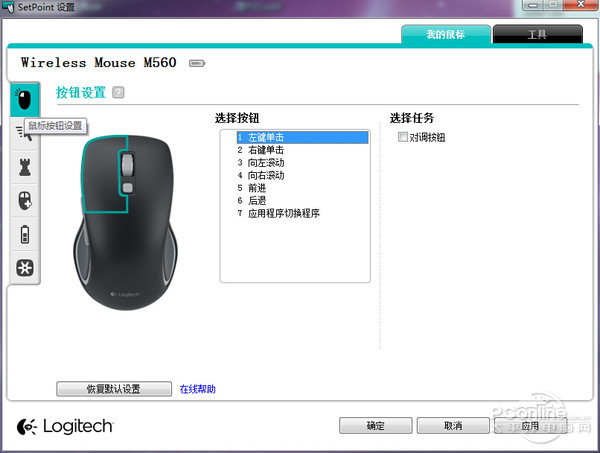600x453 pixels.
Task: Click the highlighted left button on mouse image
Action: pos(101,174)
